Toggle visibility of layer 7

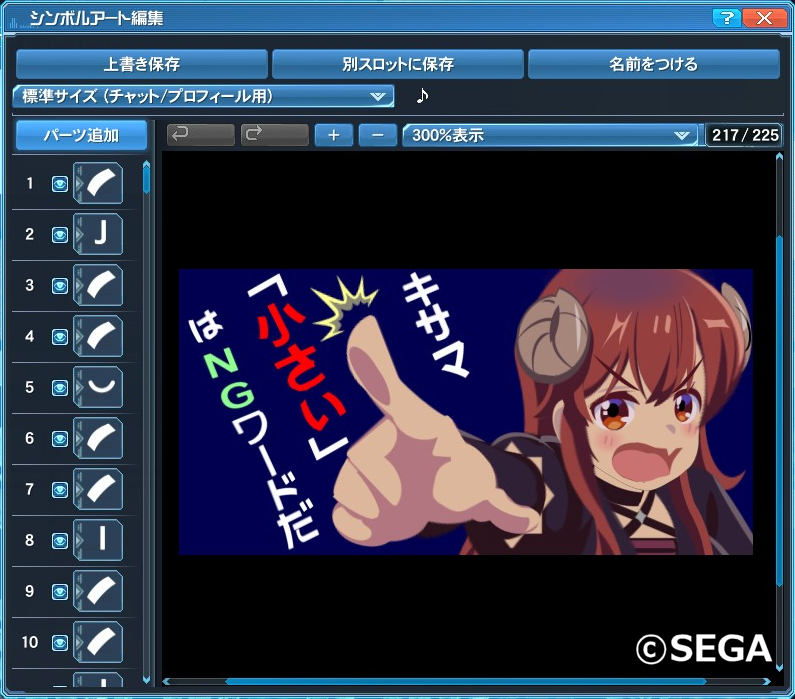[x=60, y=490]
